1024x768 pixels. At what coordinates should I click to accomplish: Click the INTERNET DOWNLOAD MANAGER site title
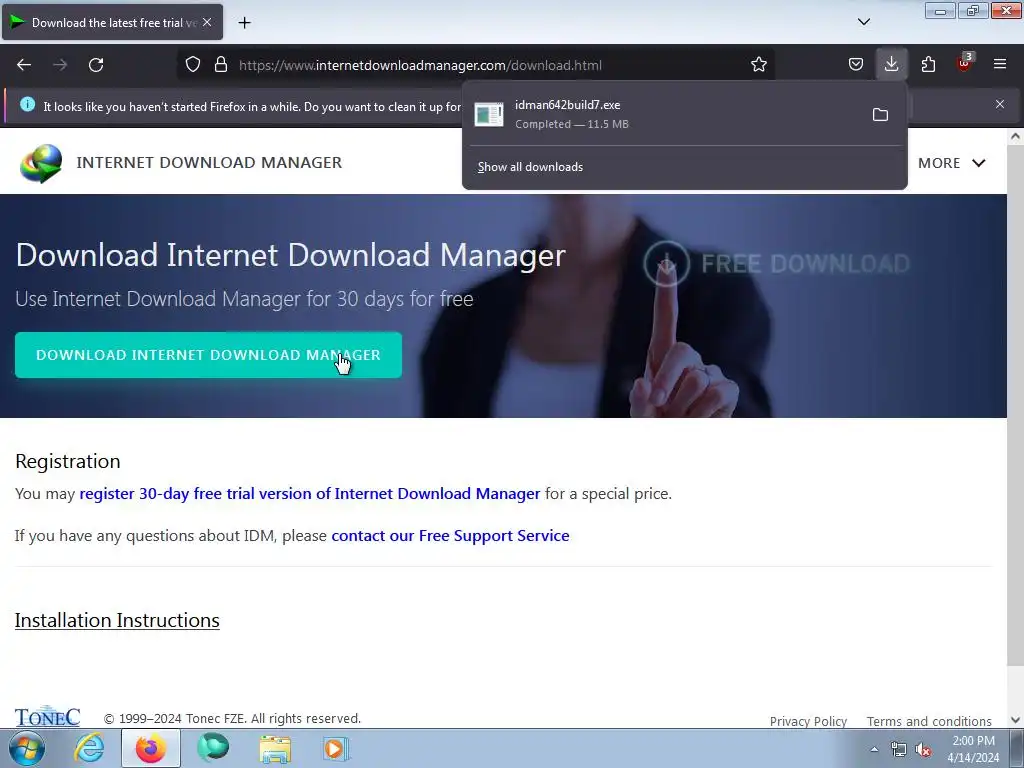coord(209,163)
